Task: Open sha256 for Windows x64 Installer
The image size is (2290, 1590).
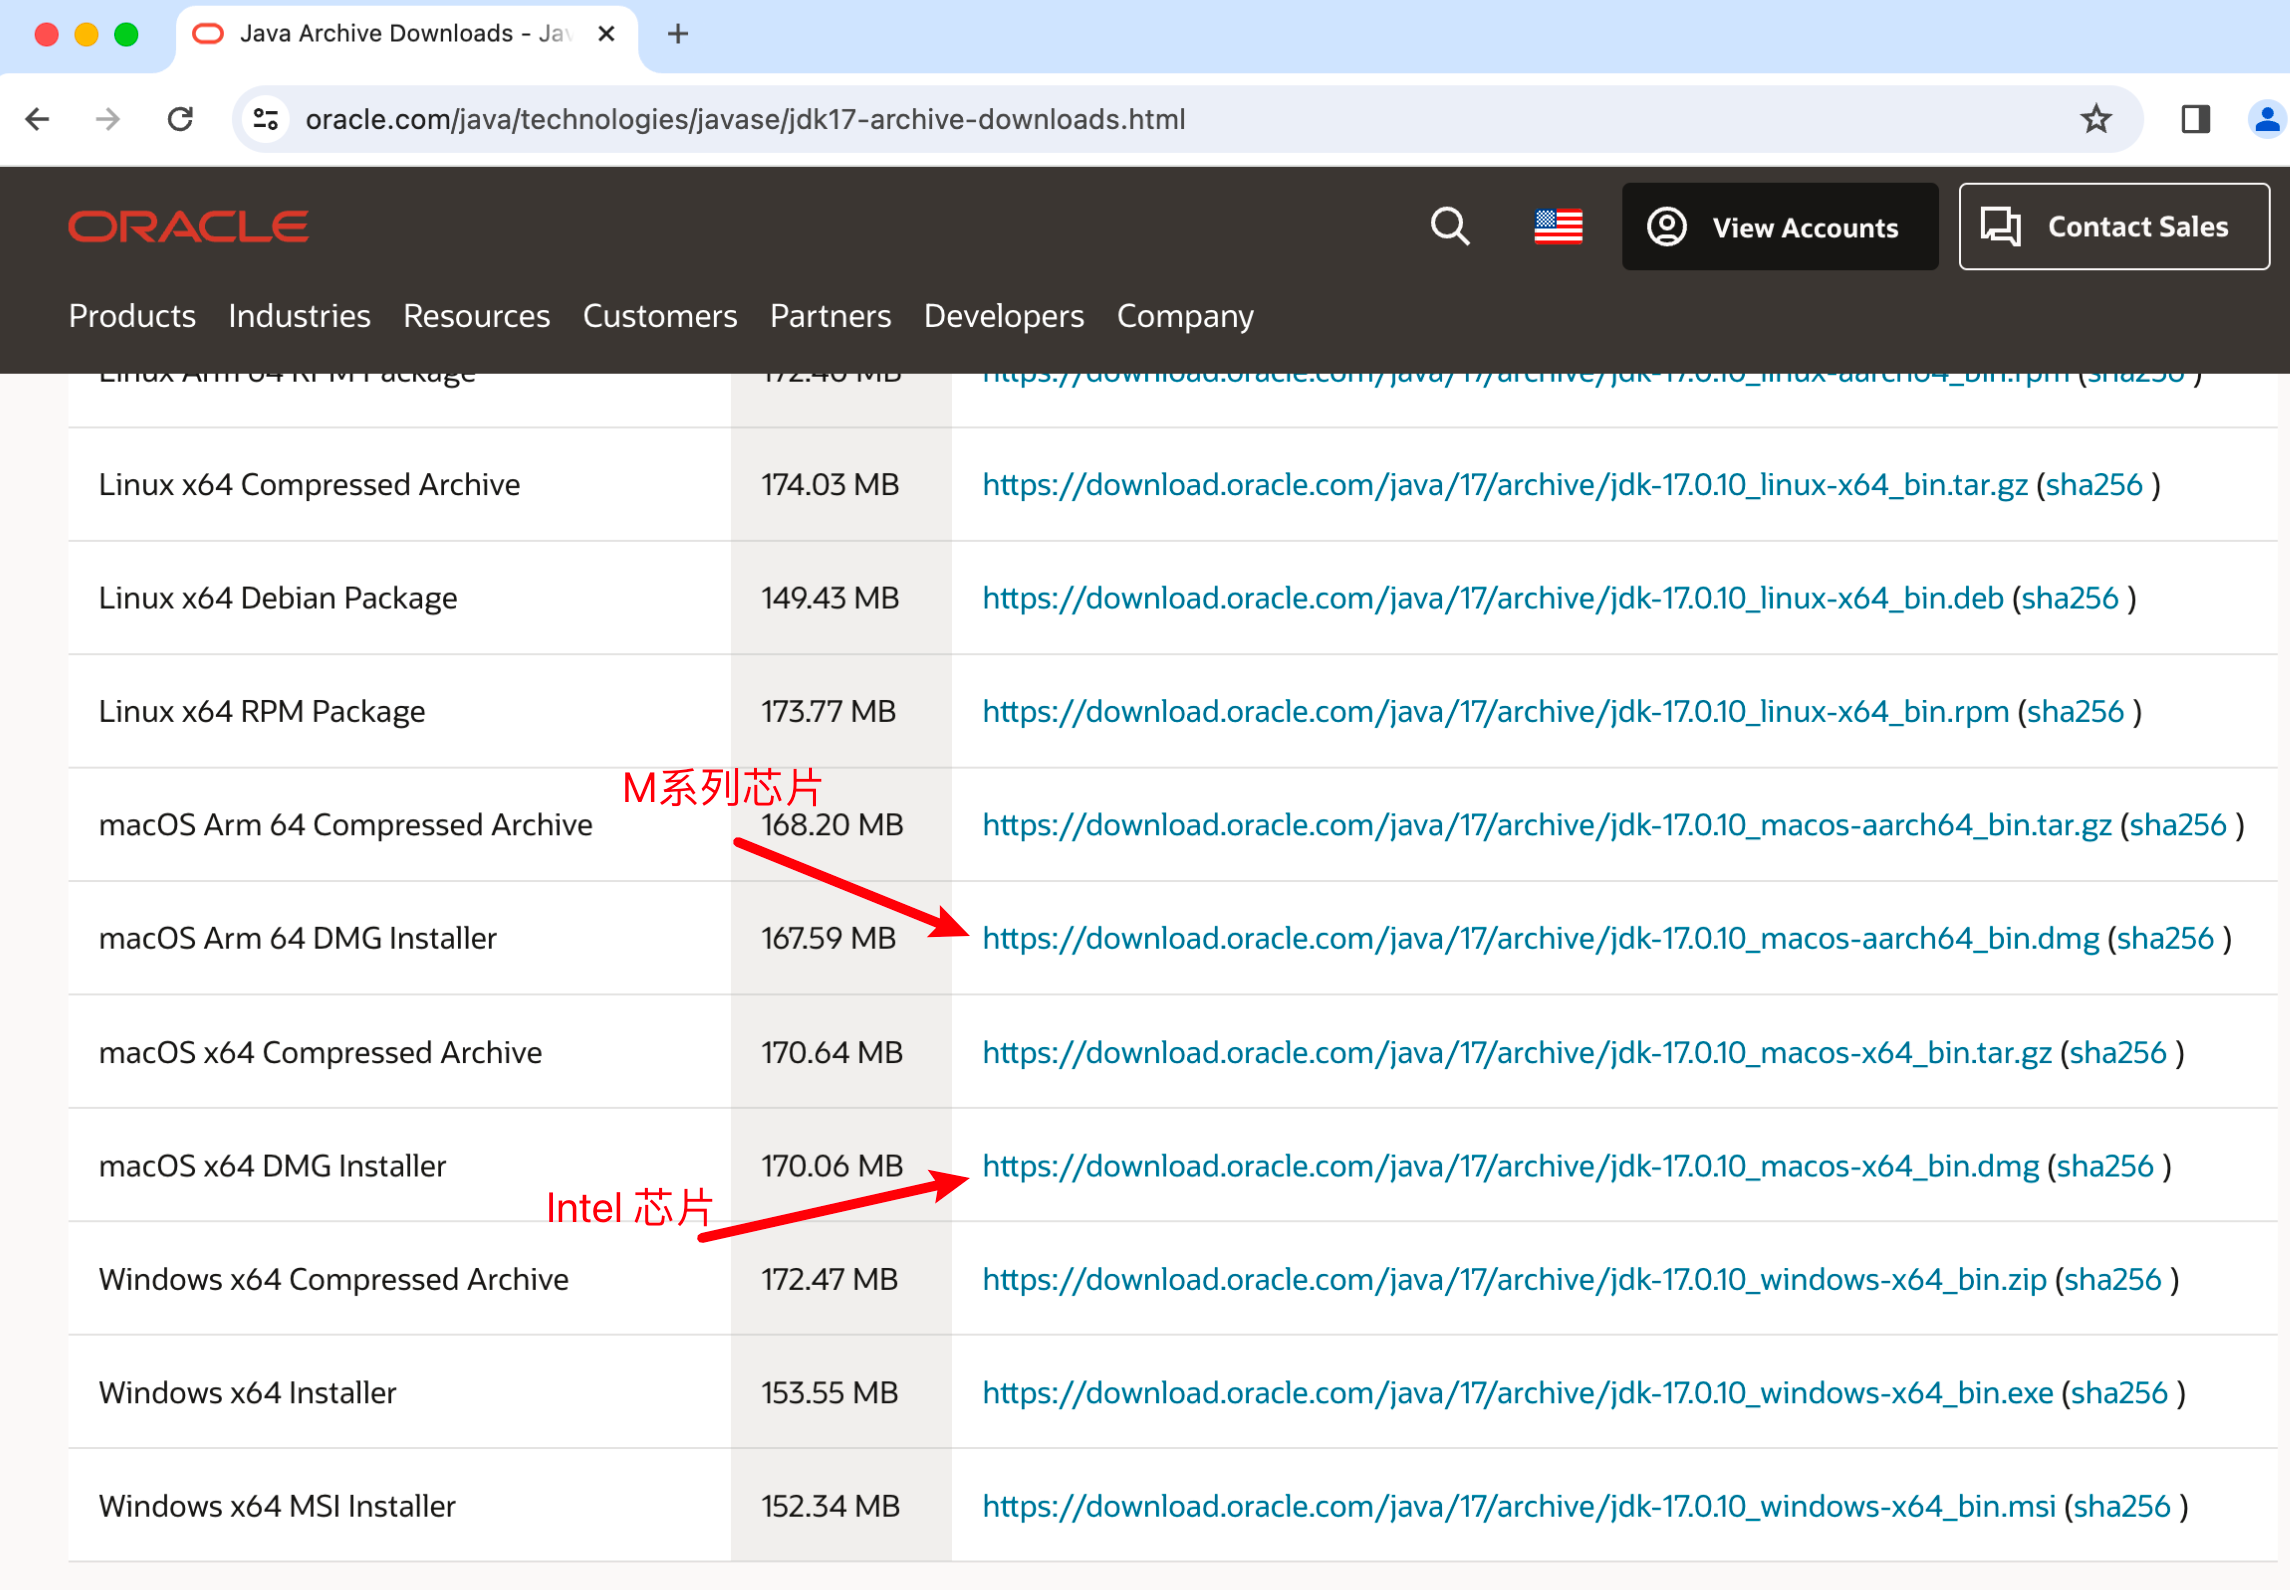Action: pyautogui.click(x=2118, y=1393)
